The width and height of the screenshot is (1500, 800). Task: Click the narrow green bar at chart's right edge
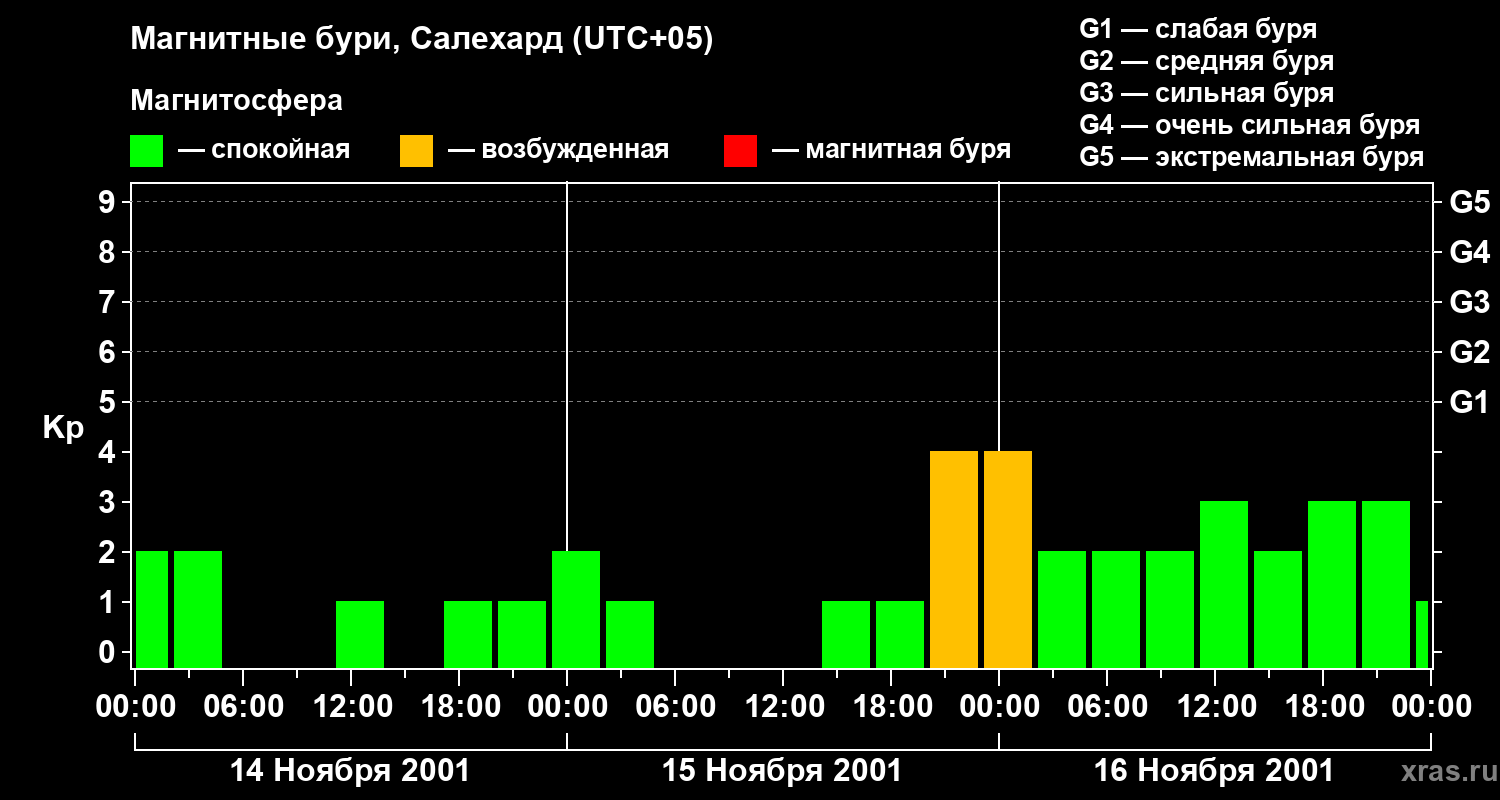point(1421,635)
